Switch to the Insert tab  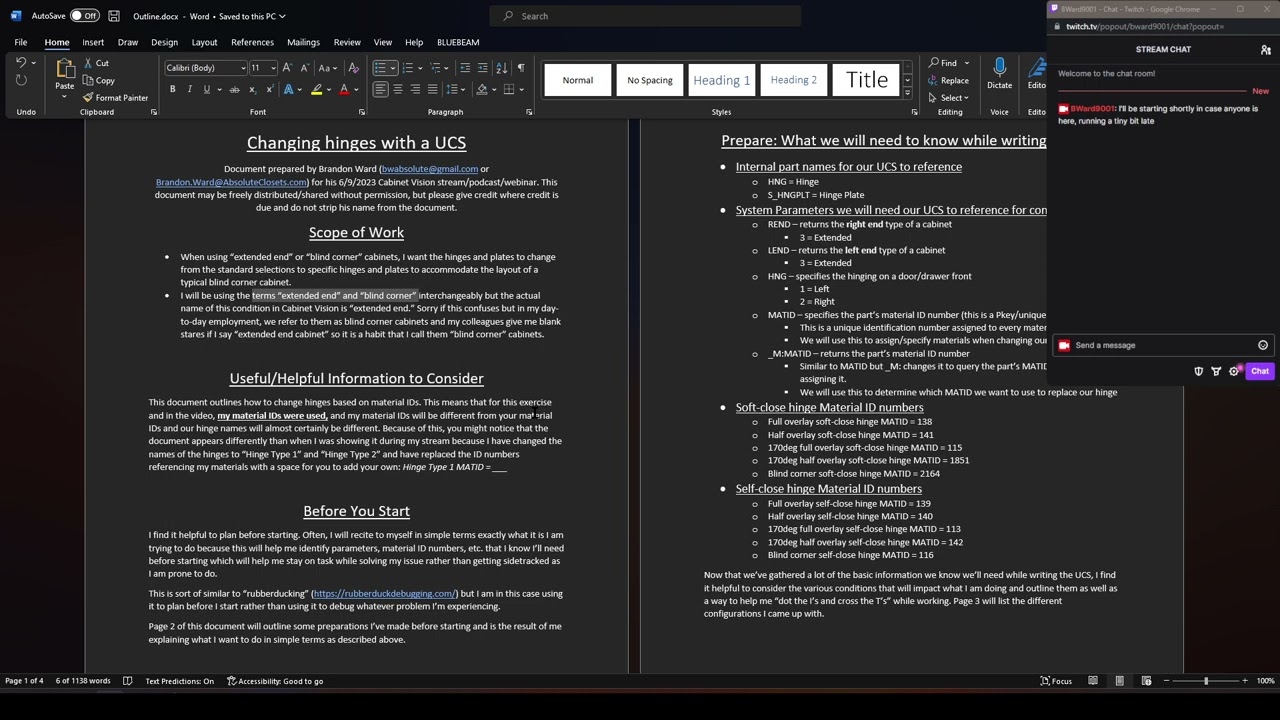93,42
